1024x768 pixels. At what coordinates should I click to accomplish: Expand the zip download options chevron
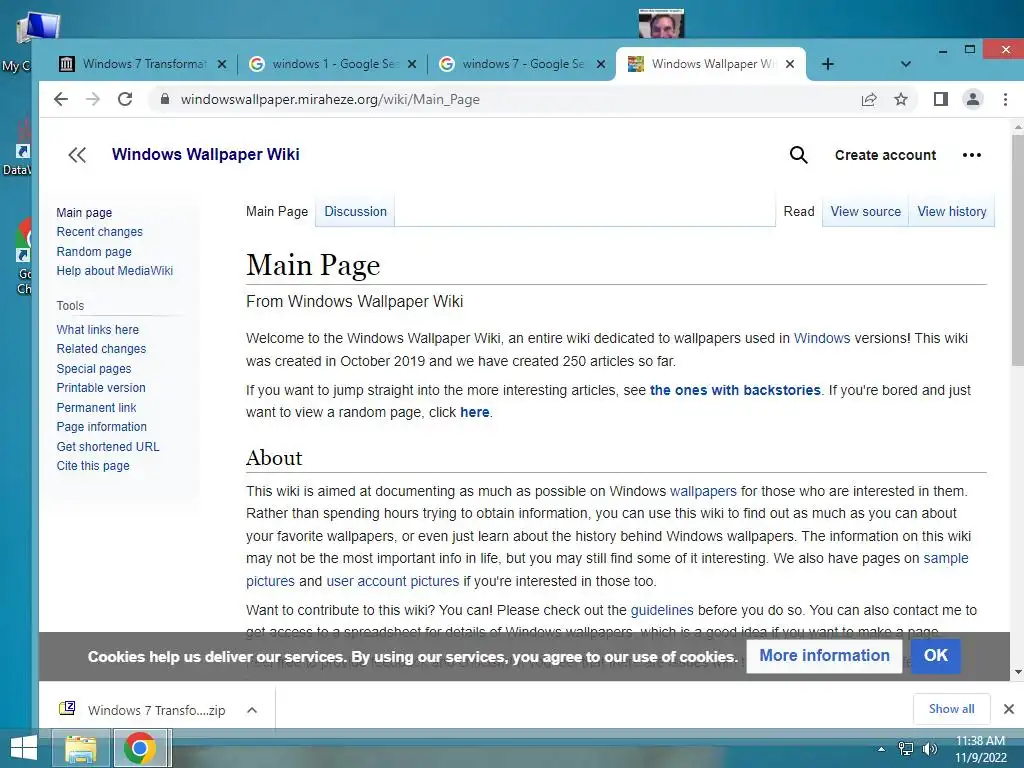click(x=252, y=710)
